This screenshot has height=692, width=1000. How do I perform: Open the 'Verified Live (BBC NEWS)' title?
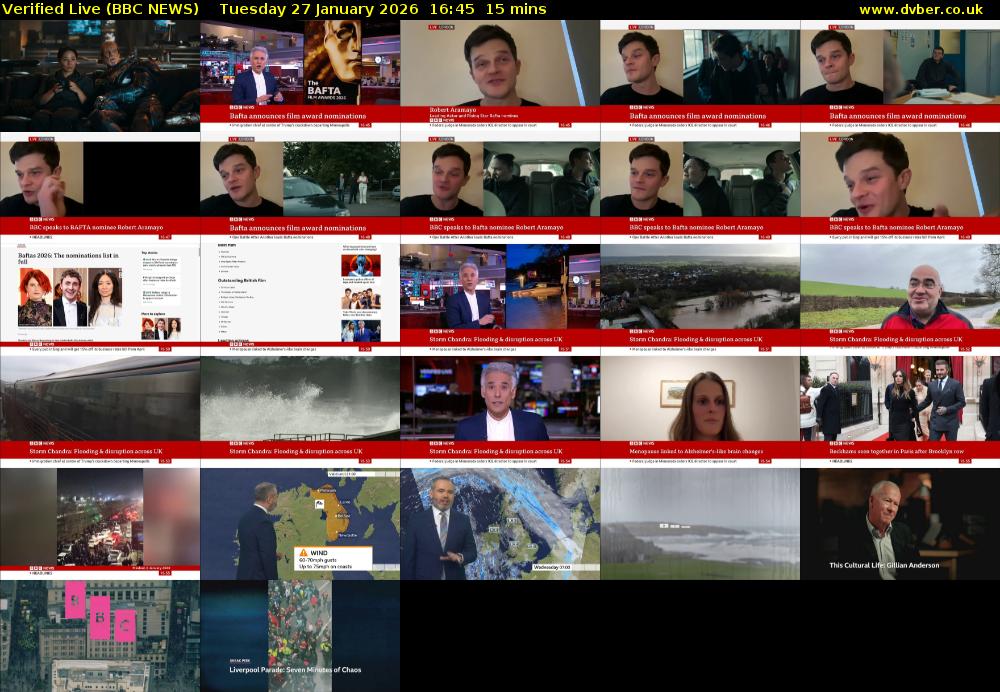100,9
